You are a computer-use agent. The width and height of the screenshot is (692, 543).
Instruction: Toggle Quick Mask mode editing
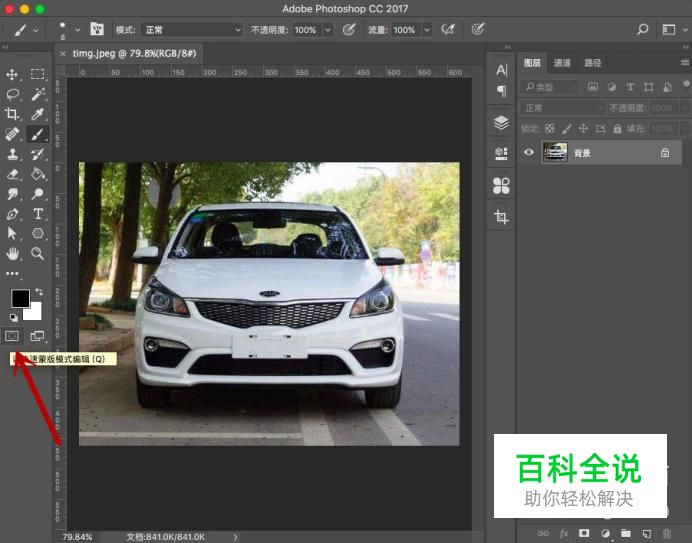(12, 336)
